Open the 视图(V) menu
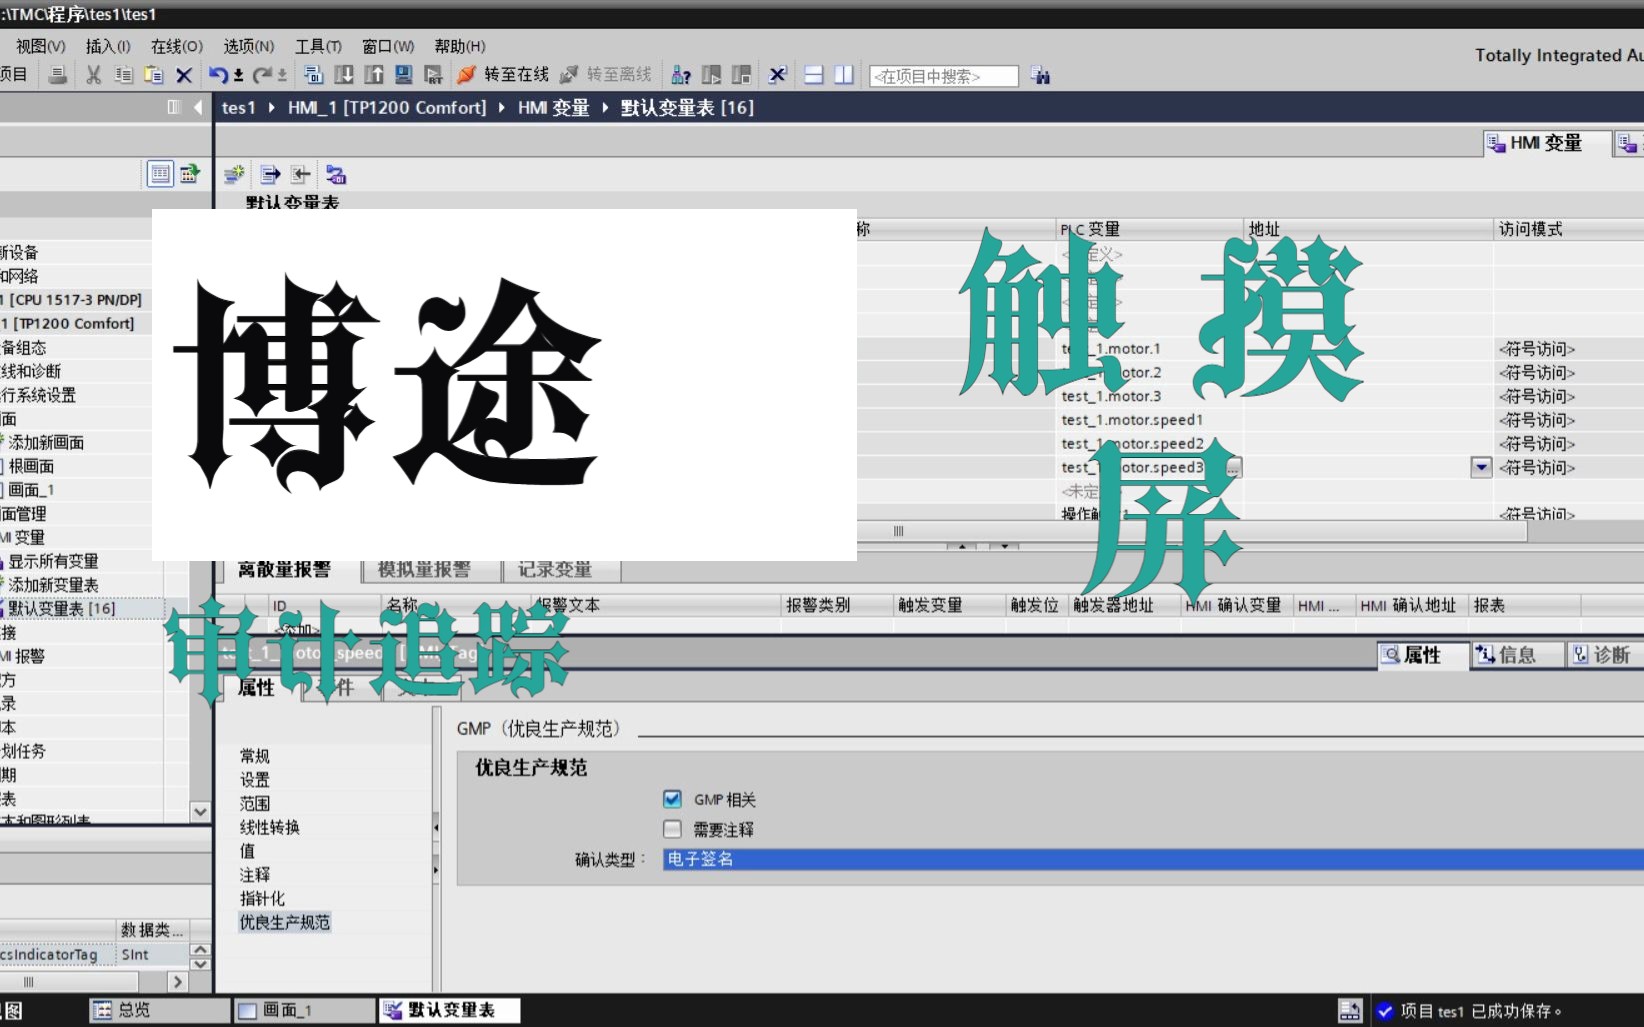Viewport: 1644px width, 1027px height. pos(40,46)
